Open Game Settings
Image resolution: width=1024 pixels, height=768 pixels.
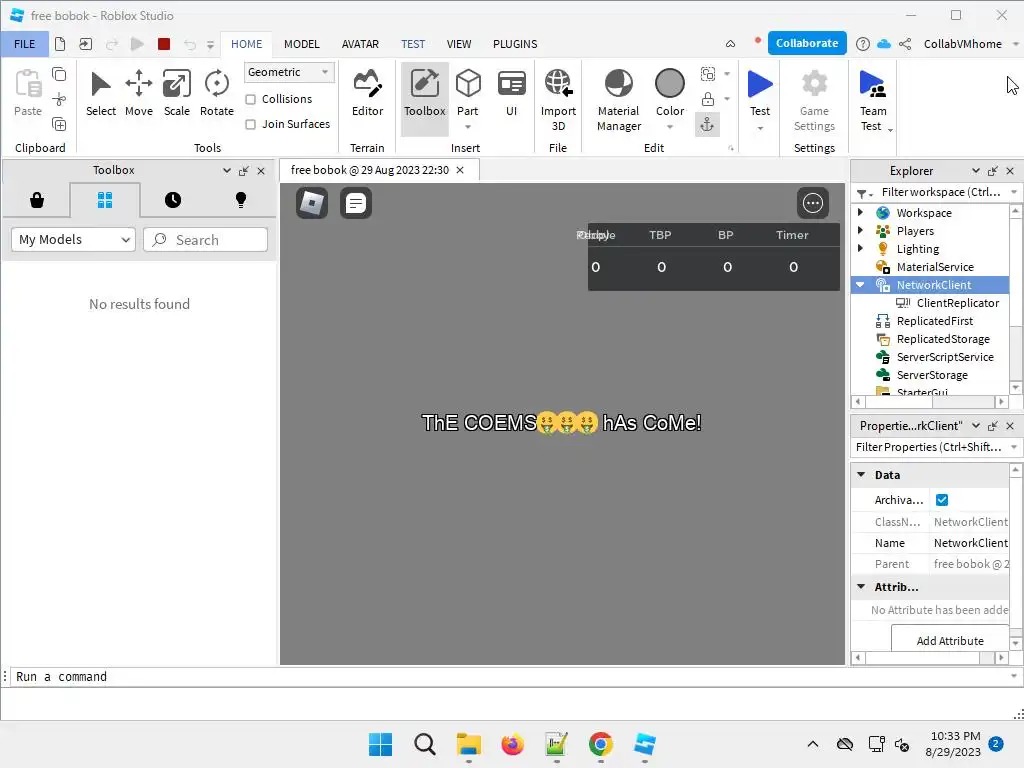(814, 101)
